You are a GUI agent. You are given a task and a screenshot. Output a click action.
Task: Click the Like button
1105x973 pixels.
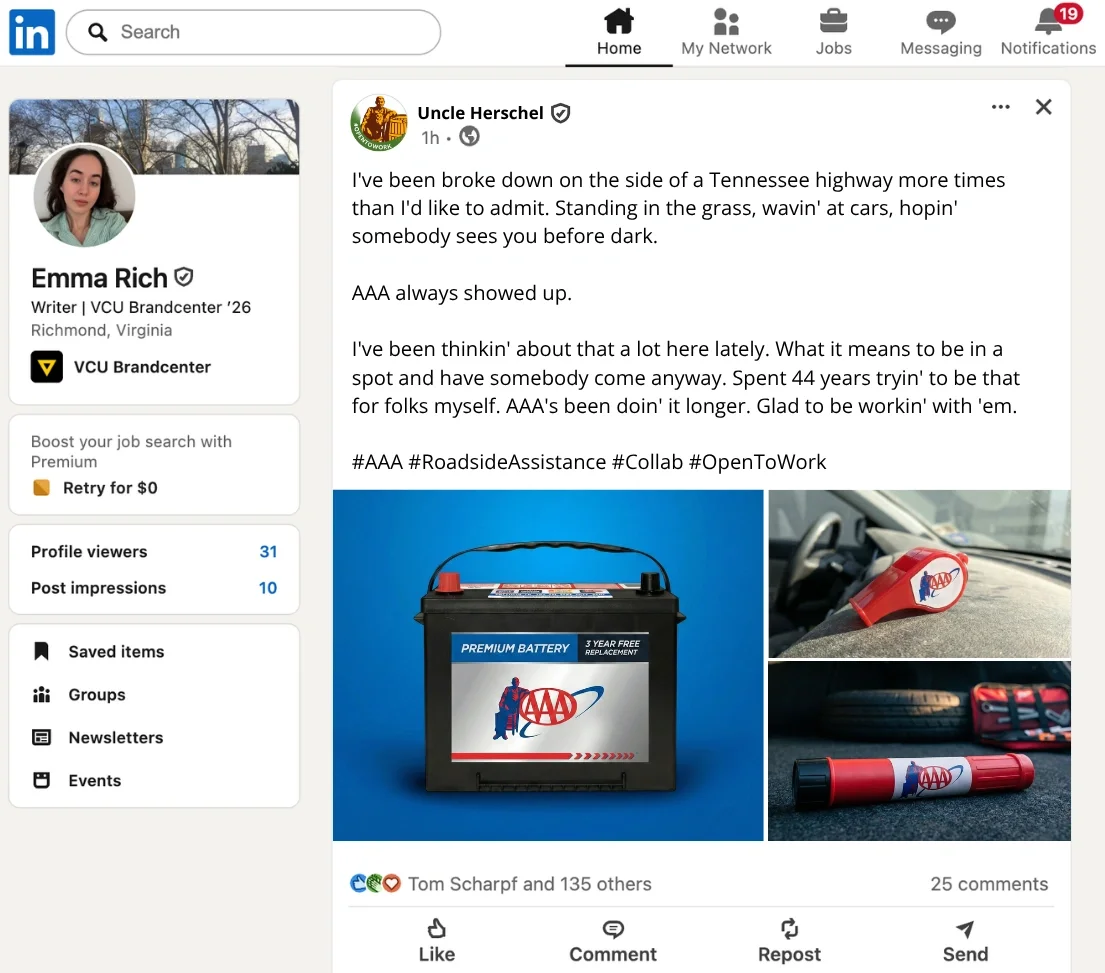click(x=437, y=941)
